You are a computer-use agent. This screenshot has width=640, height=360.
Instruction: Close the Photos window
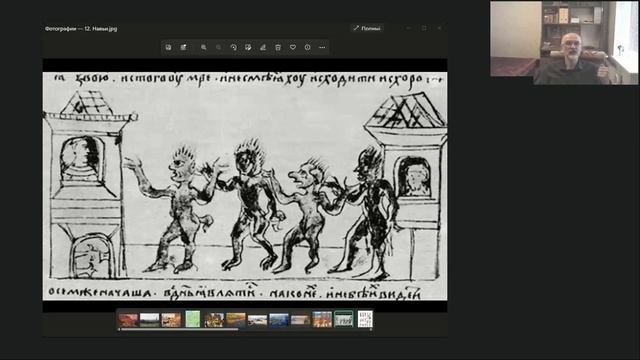point(439,28)
